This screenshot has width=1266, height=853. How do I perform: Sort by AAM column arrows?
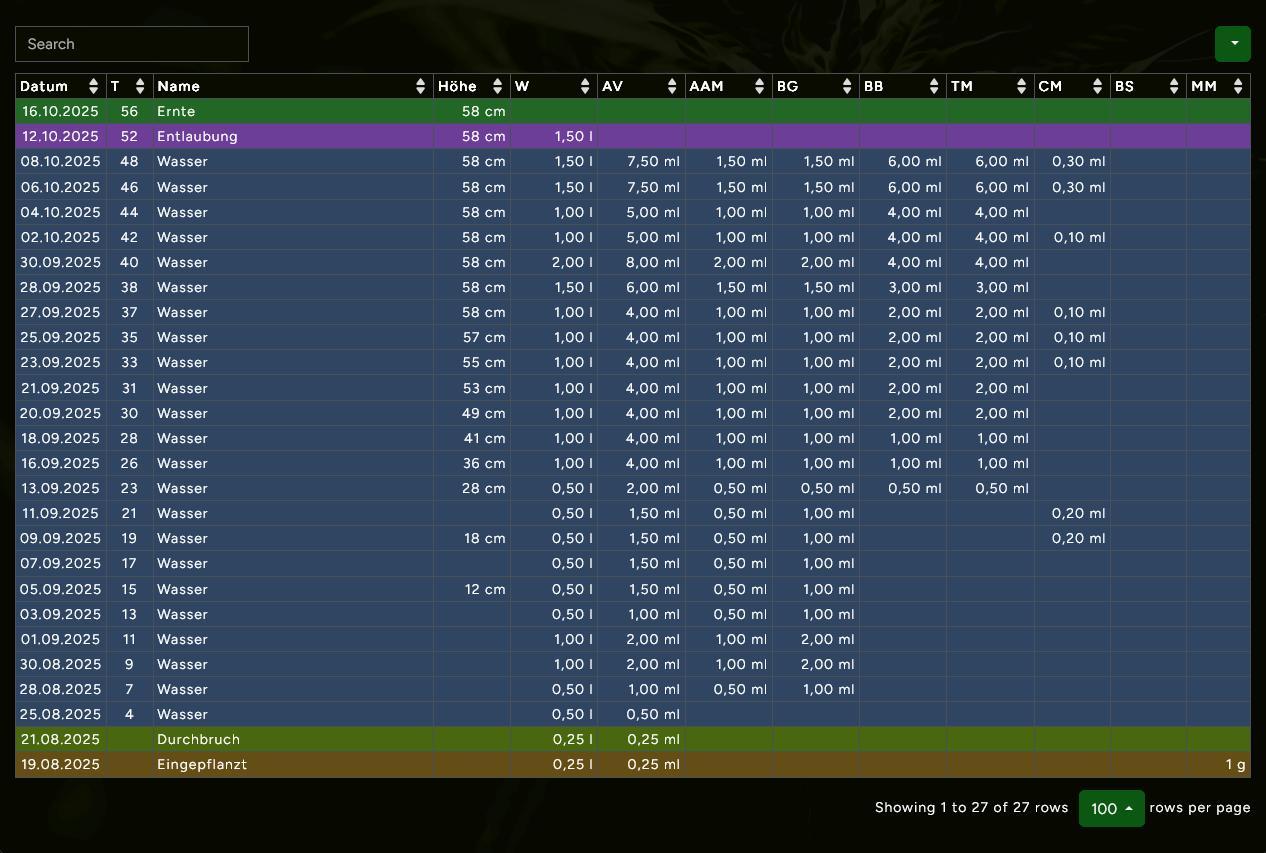(x=759, y=87)
